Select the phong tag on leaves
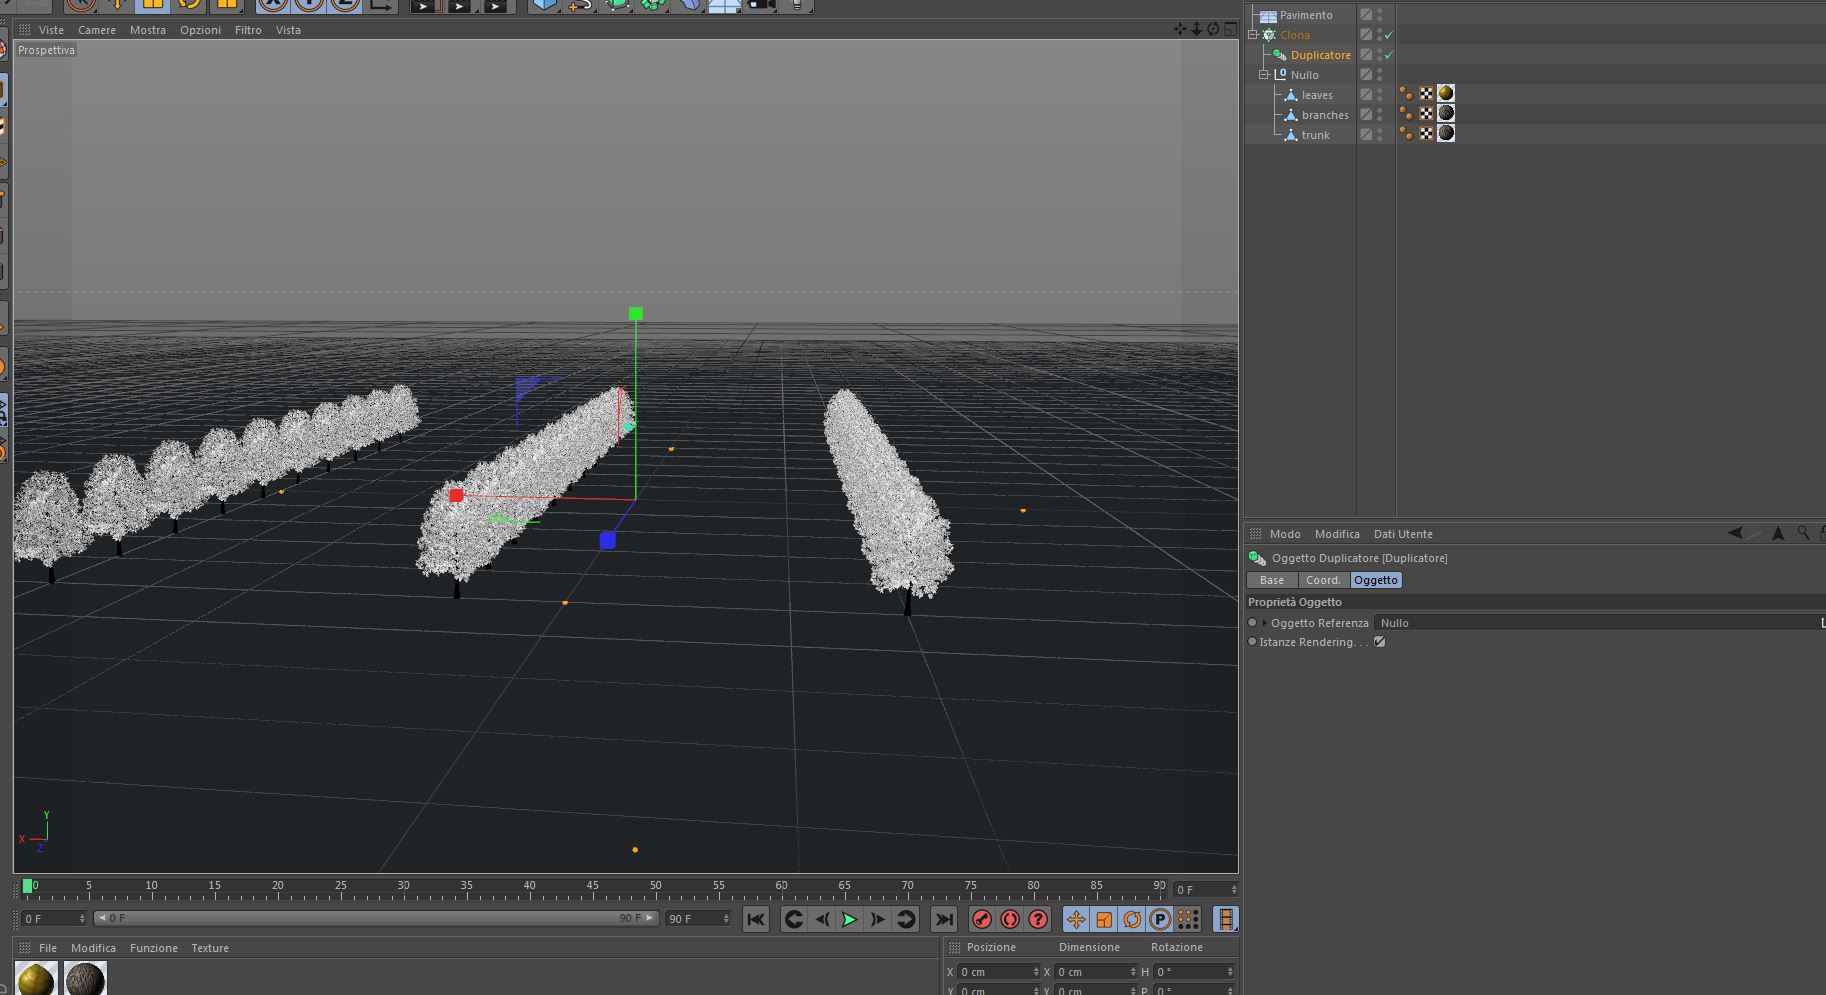This screenshot has width=1826, height=995. (1406, 94)
